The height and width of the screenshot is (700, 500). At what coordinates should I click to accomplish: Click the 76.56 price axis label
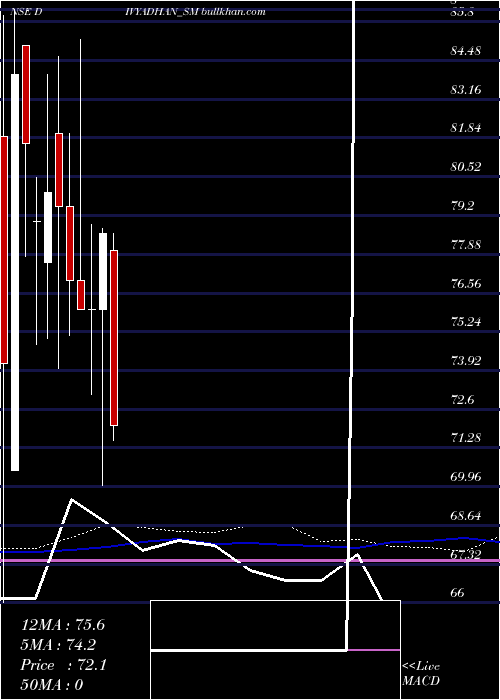click(465, 283)
